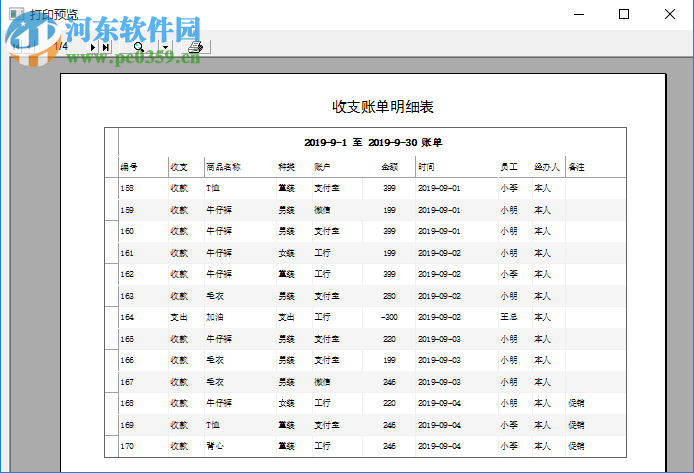The image size is (694, 473).
Task: Click the 商品名称 column header
Action: click(x=224, y=167)
